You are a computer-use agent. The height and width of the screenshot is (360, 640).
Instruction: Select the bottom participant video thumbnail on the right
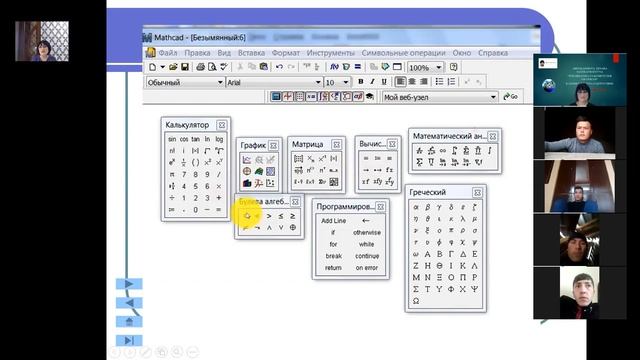coord(580,293)
